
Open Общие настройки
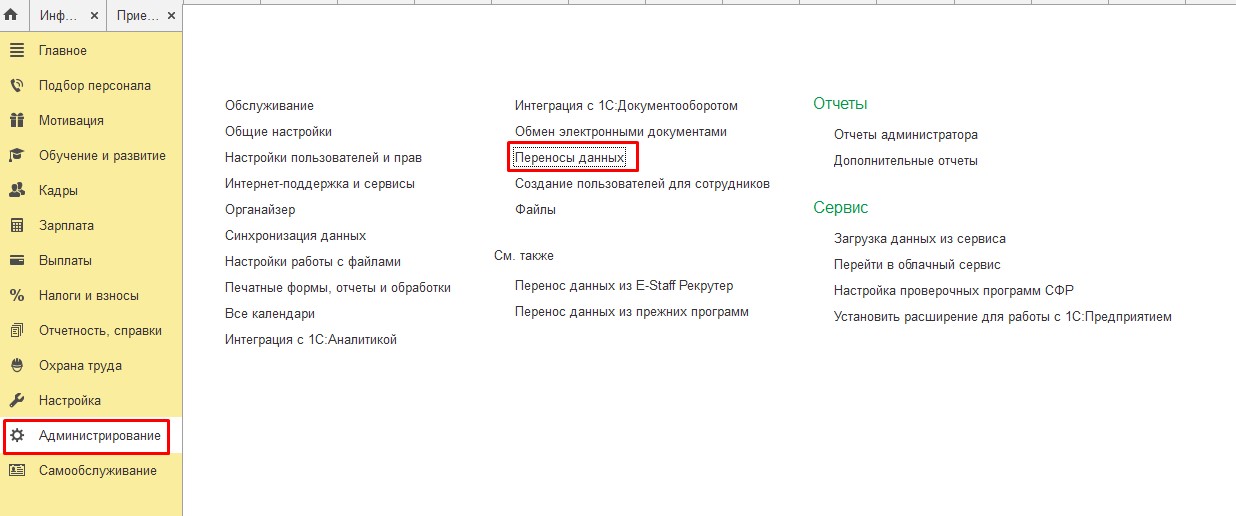coord(278,132)
